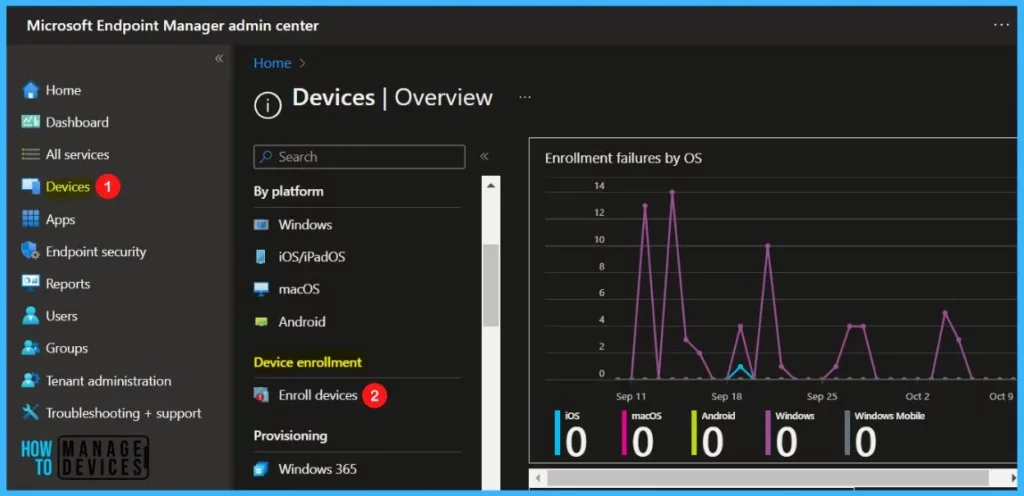
Task: Click the Devices monitor icon in sidebar
Action: pyautogui.click(x=31, y=187)
